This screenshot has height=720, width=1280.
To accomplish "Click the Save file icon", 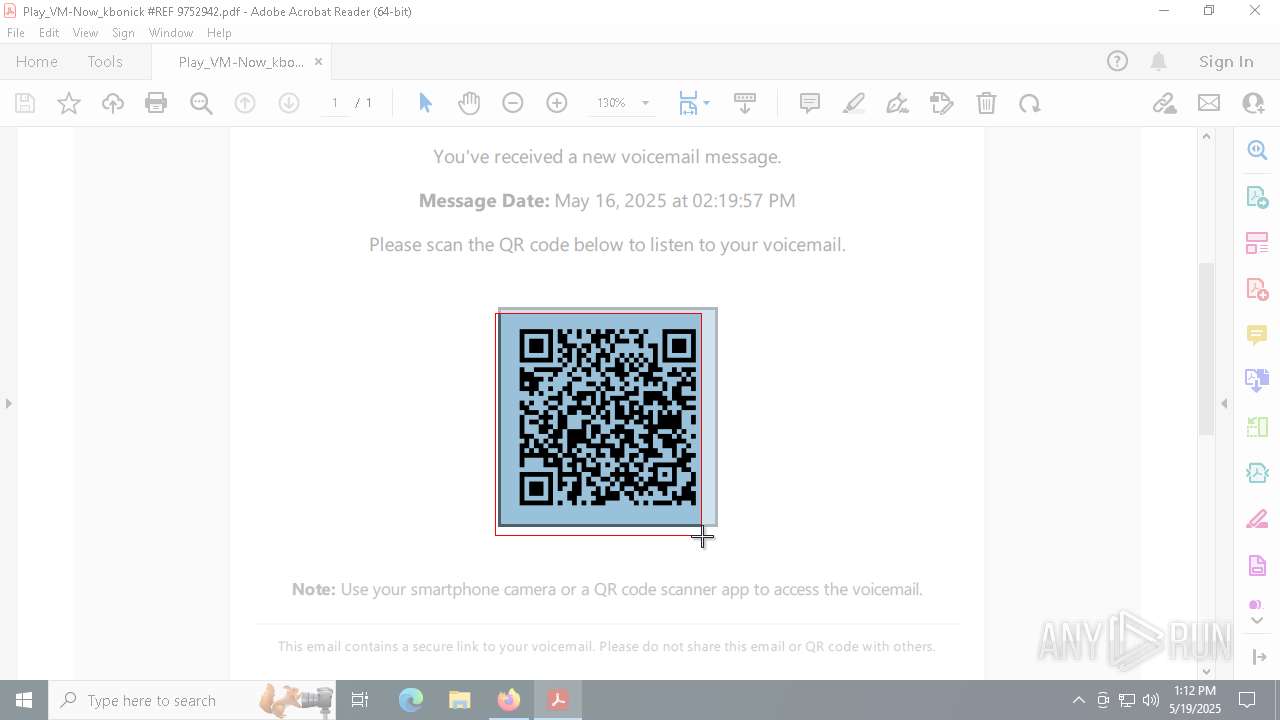I will pos(25,103).
